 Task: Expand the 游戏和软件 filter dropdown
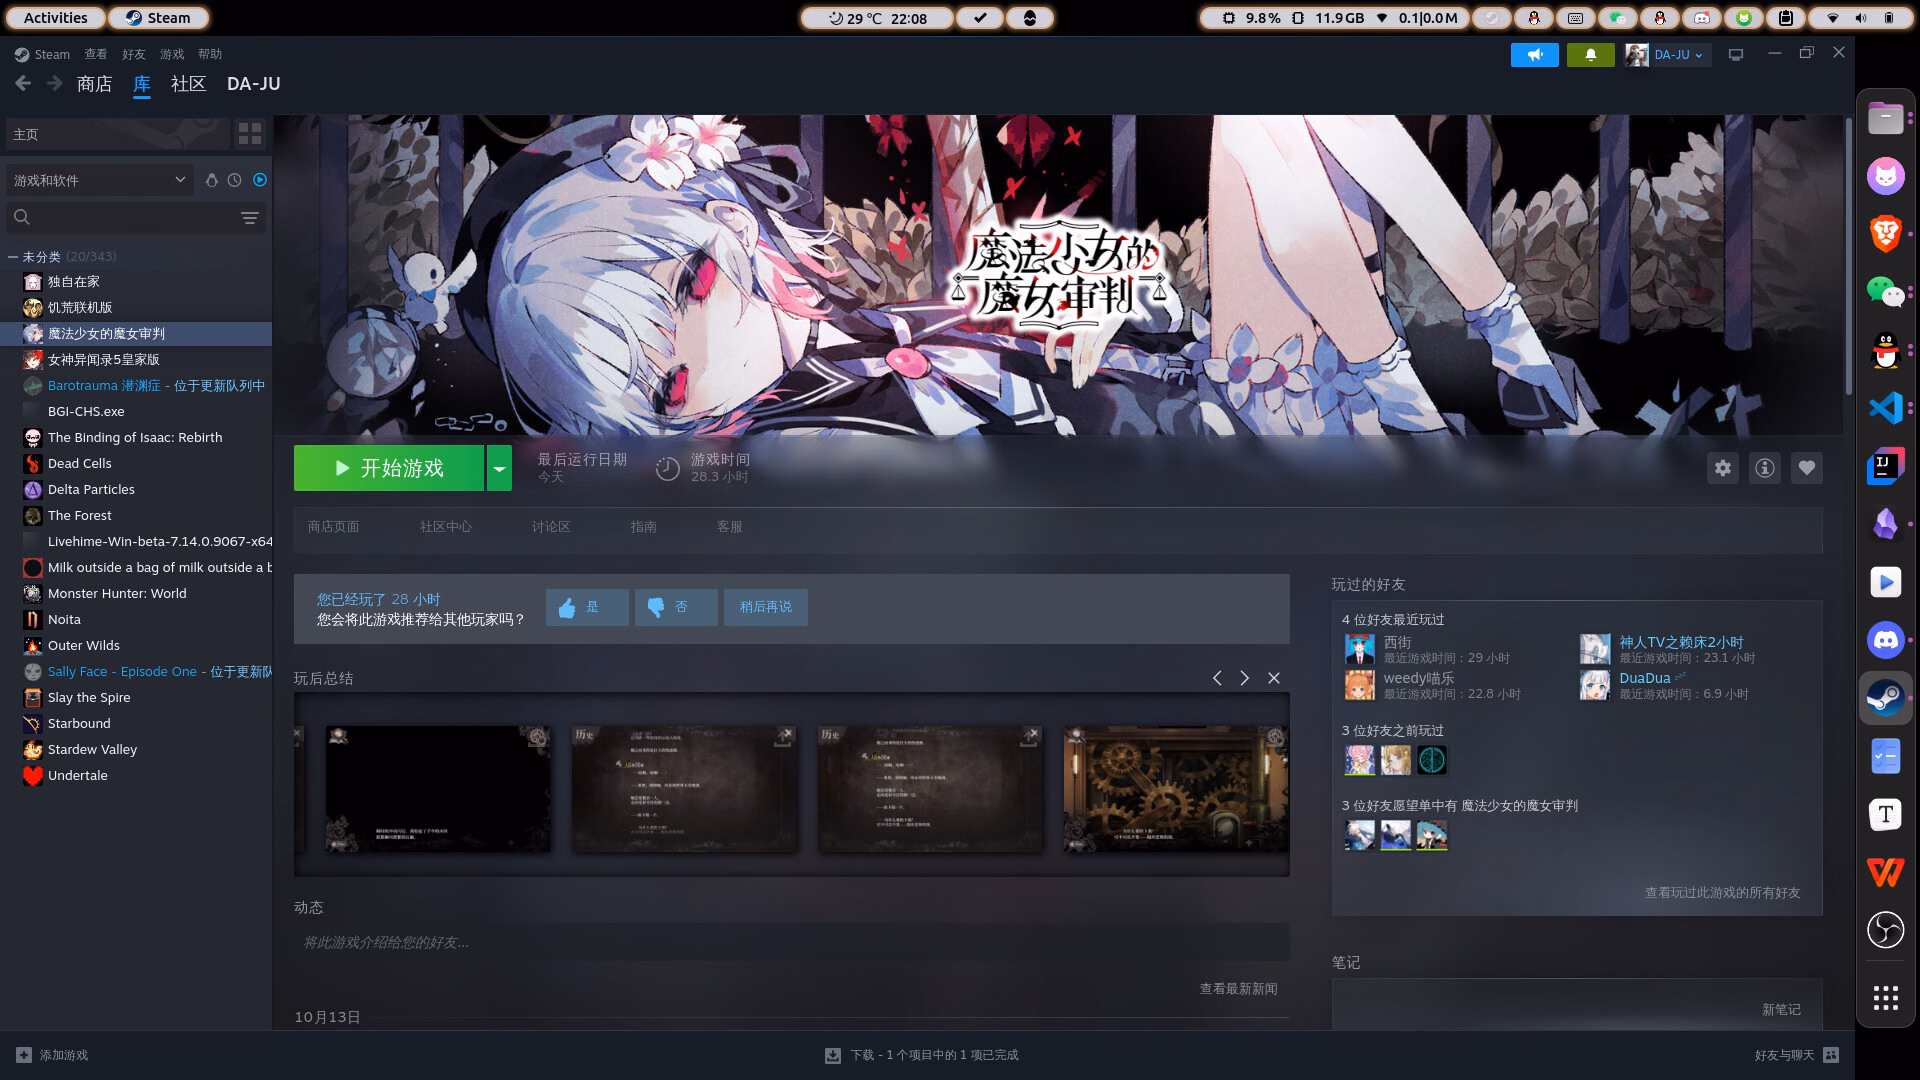(98, 180)
